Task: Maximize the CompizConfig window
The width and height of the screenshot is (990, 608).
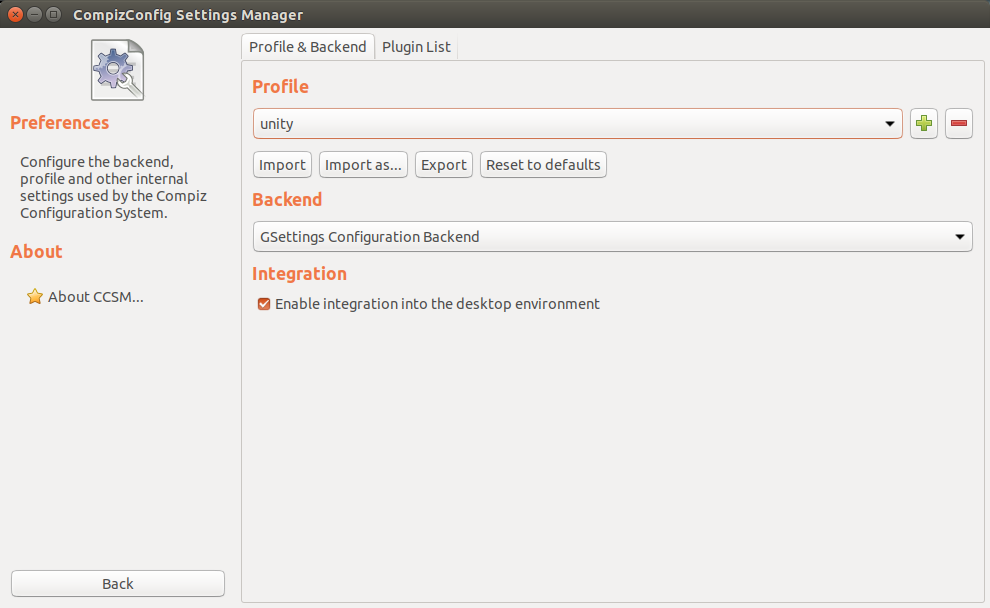Action: pos(54,15)
